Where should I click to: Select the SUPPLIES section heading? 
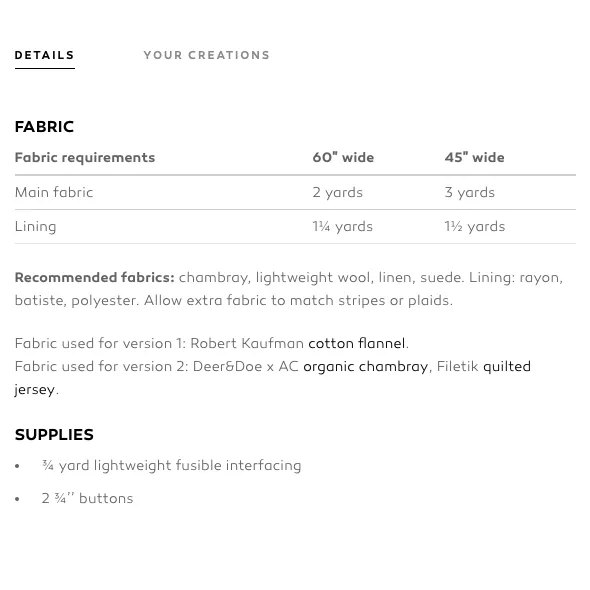(54, 435)
